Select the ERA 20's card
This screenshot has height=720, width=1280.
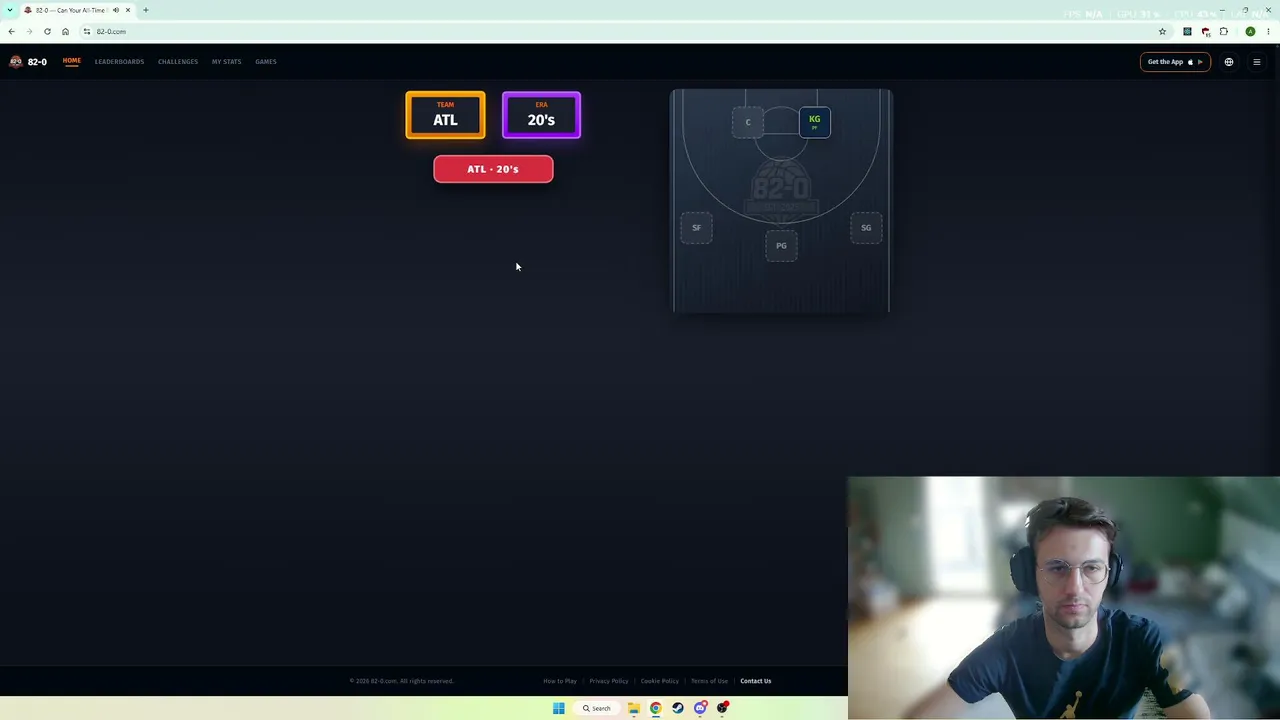[541, 115]
